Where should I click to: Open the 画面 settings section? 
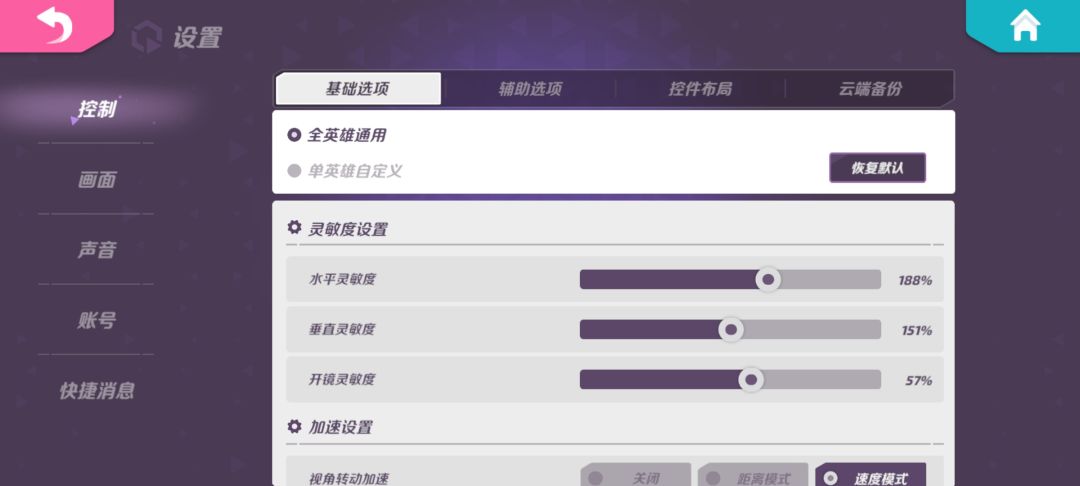click(97, 180)
